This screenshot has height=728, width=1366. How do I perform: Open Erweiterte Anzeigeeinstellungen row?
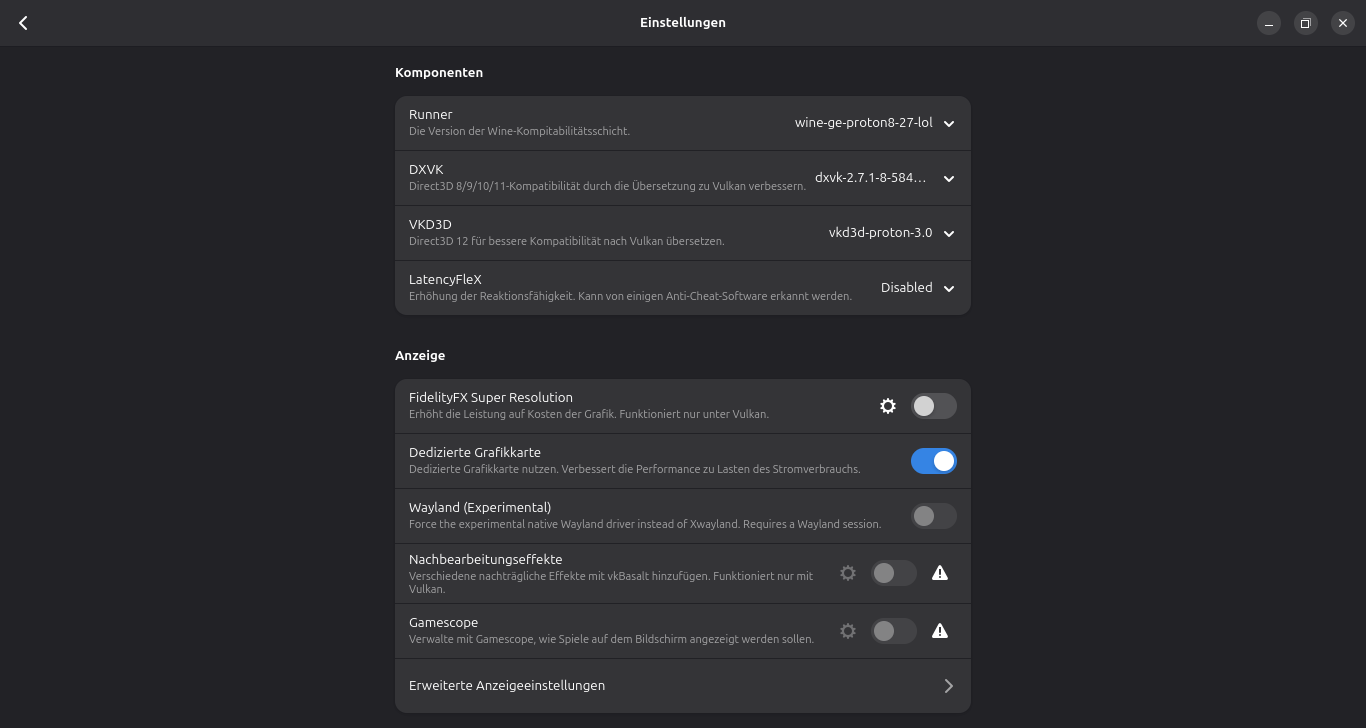600,686
